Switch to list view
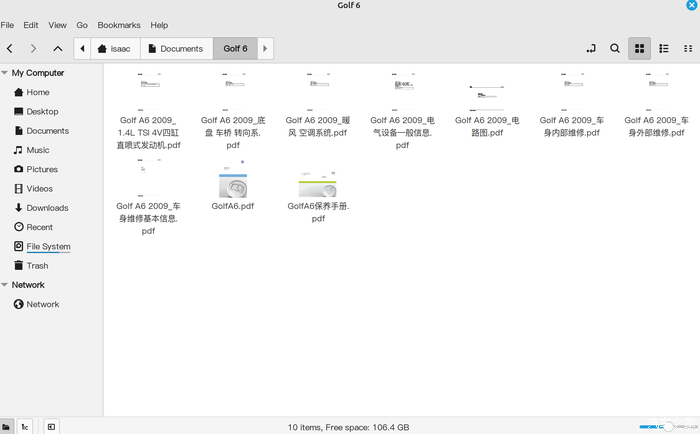Image resolution: width=700 pixels, height=434 pixels. pyautogui.click(x=663, y=48)
